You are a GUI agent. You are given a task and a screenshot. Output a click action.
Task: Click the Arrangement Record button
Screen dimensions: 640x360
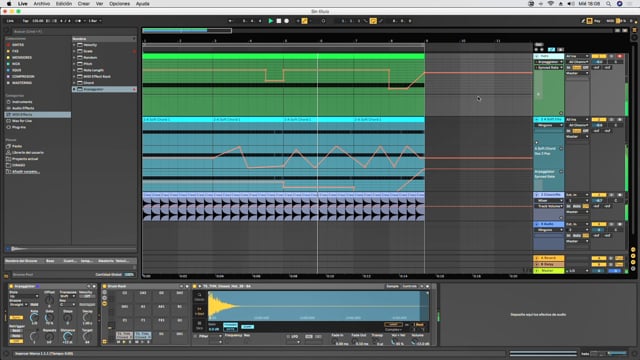(287, 21)
